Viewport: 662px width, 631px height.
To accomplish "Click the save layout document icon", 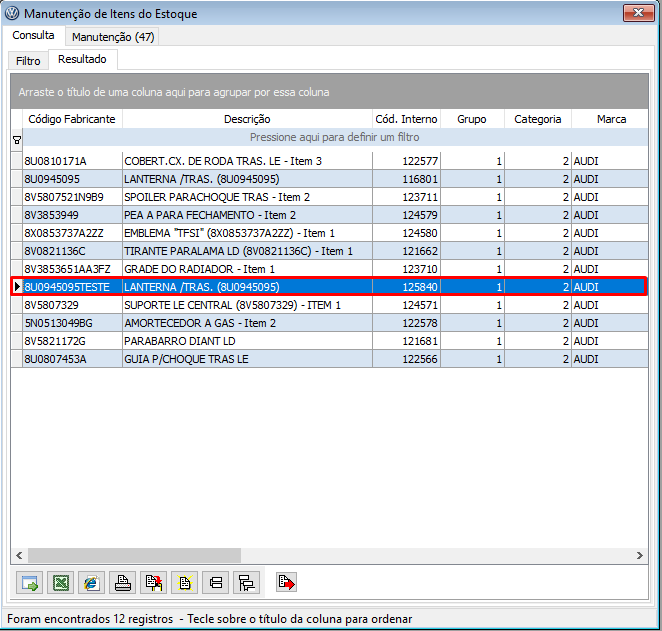I will point(154,583).
